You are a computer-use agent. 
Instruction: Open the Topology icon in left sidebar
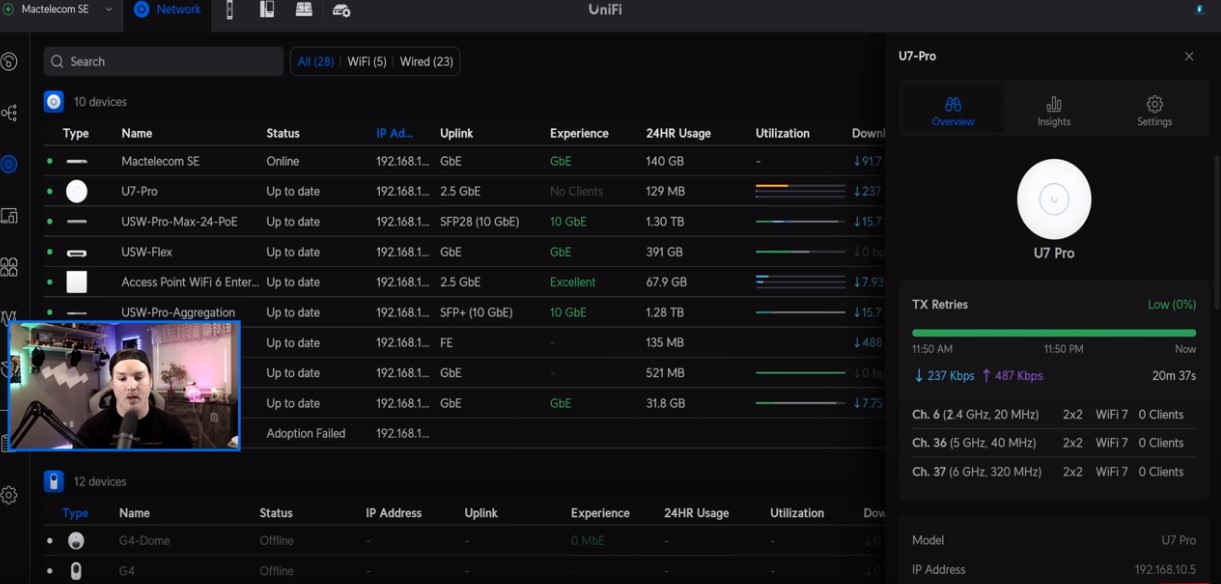coord(9,113)
